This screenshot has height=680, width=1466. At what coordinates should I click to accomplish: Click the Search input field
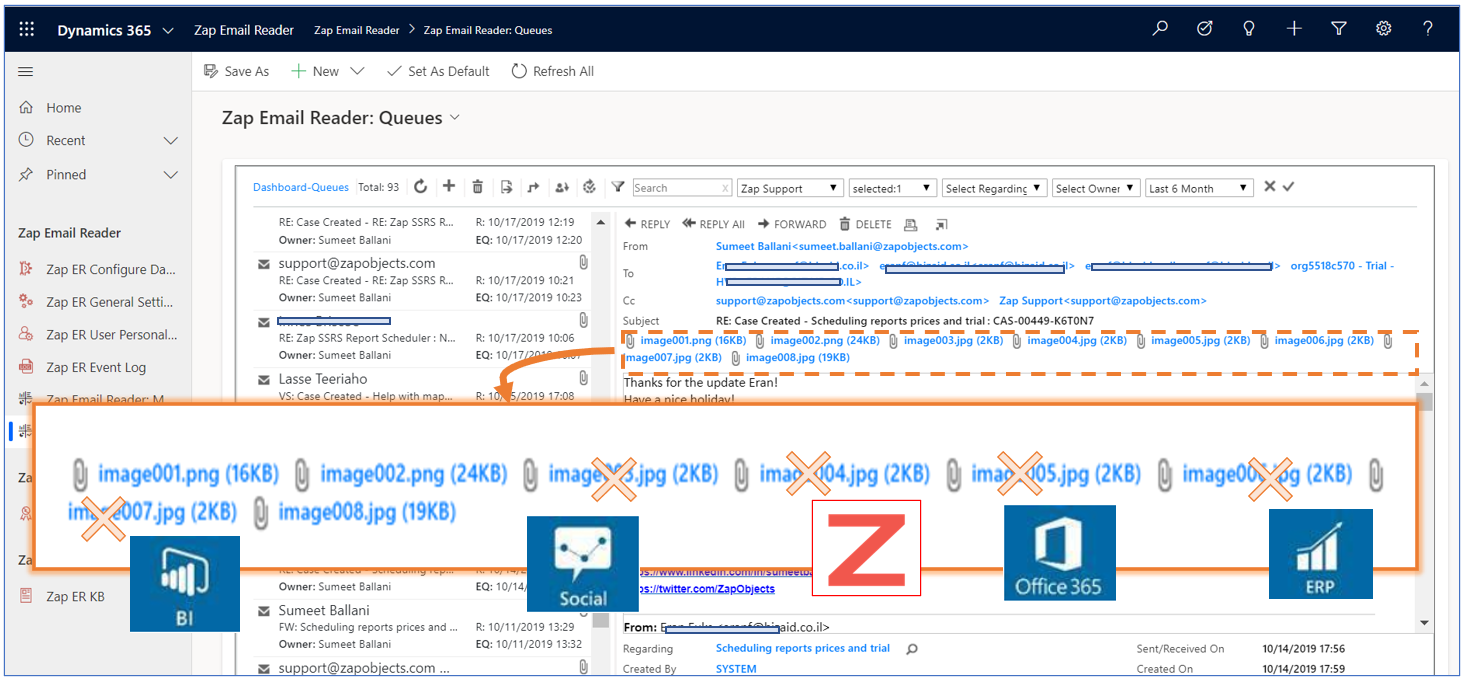682,188
